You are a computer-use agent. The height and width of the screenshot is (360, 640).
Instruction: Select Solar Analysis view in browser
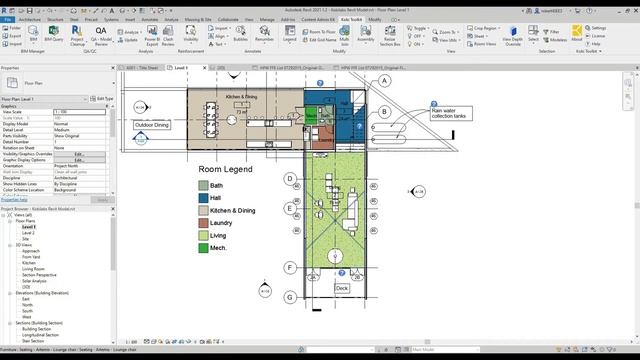click(34, 281)
